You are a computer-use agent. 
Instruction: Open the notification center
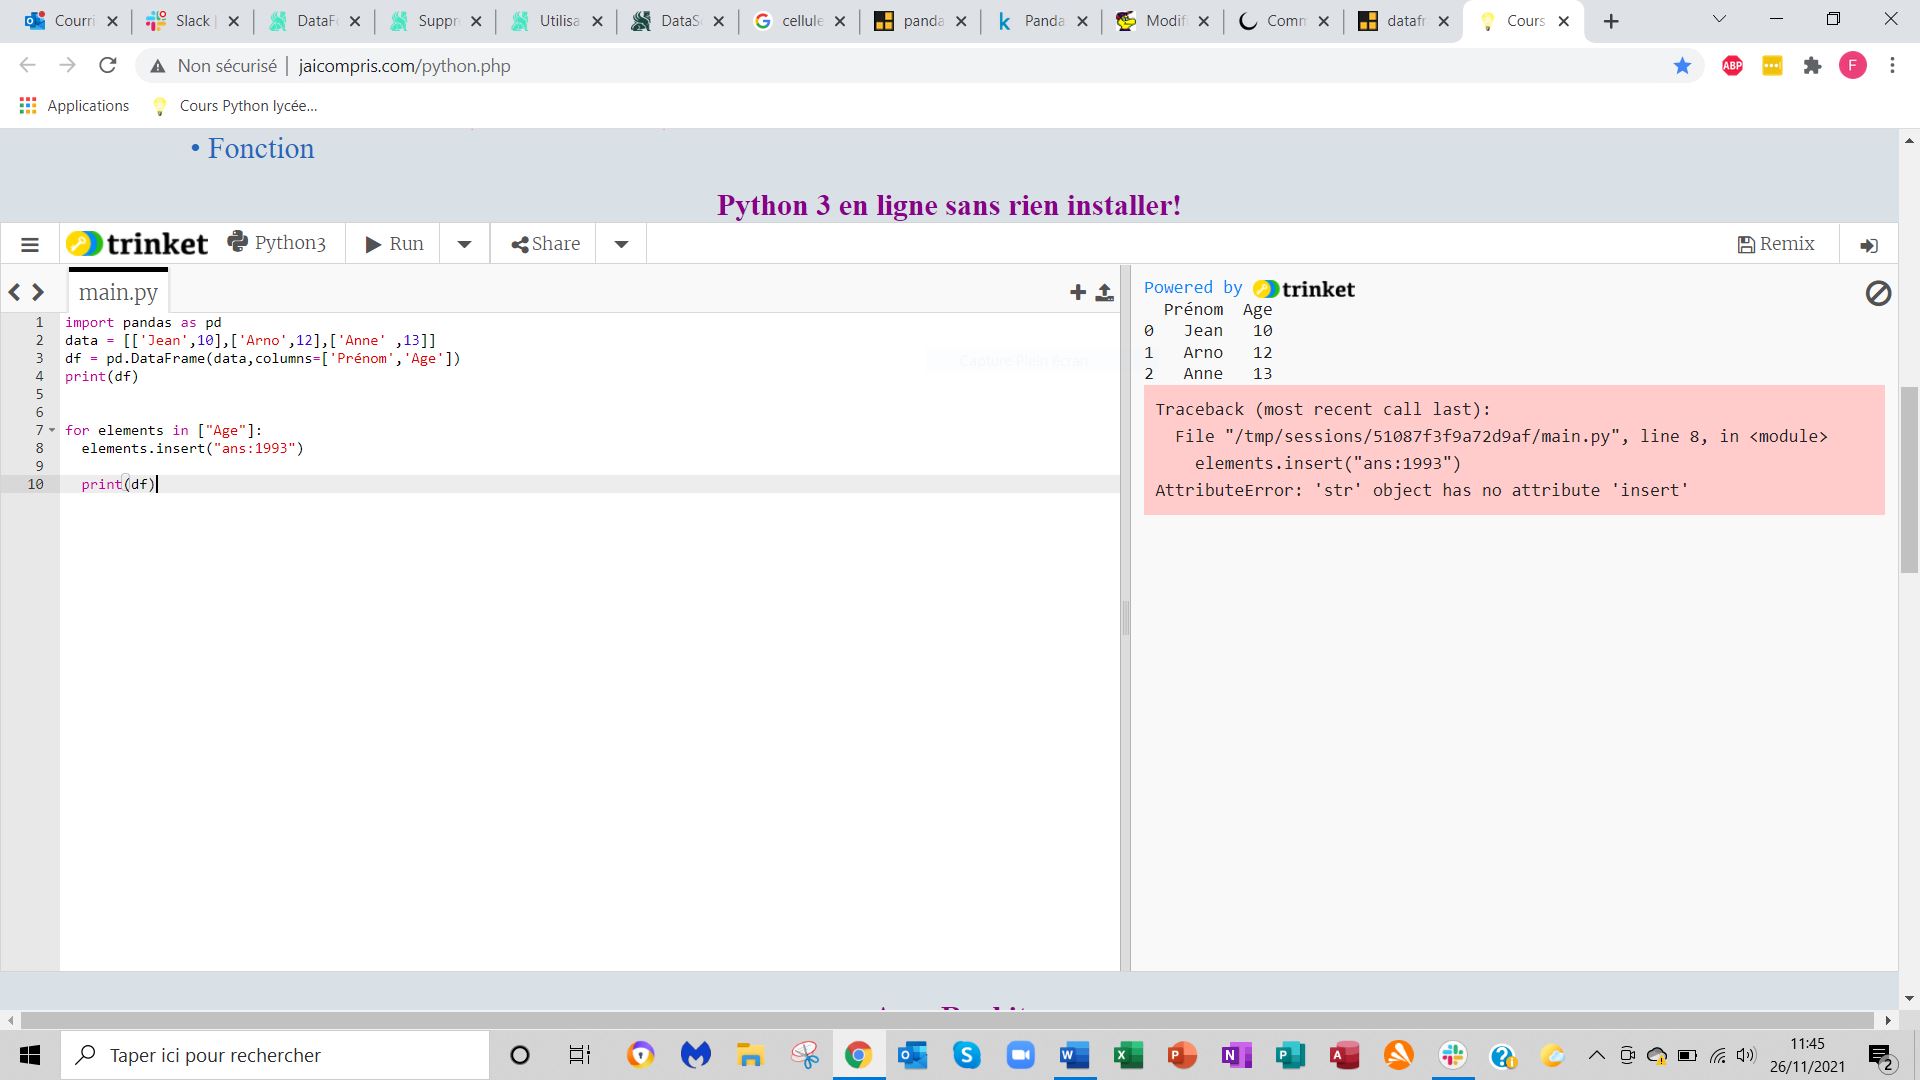tap(1881, 1056)
